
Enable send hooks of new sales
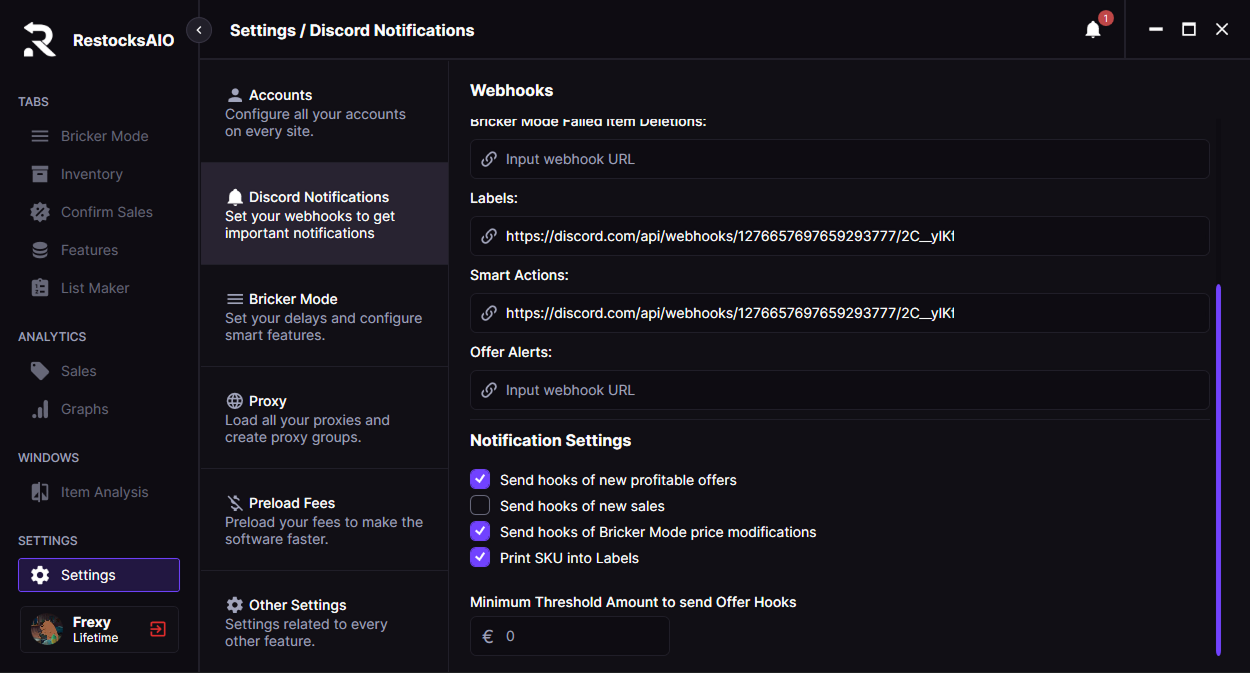coord(480,506)
